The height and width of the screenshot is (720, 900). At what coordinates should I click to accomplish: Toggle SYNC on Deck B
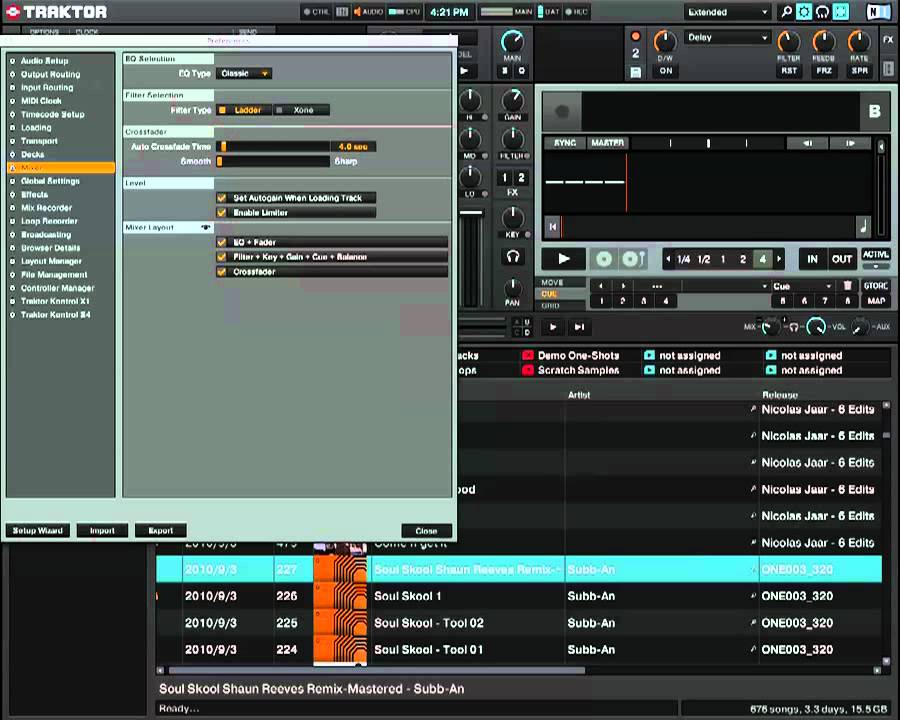(x=565, y=143)
